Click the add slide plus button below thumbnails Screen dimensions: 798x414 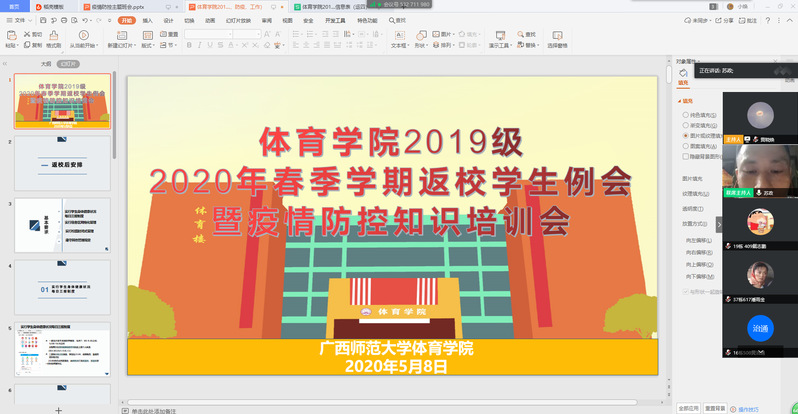59,410
